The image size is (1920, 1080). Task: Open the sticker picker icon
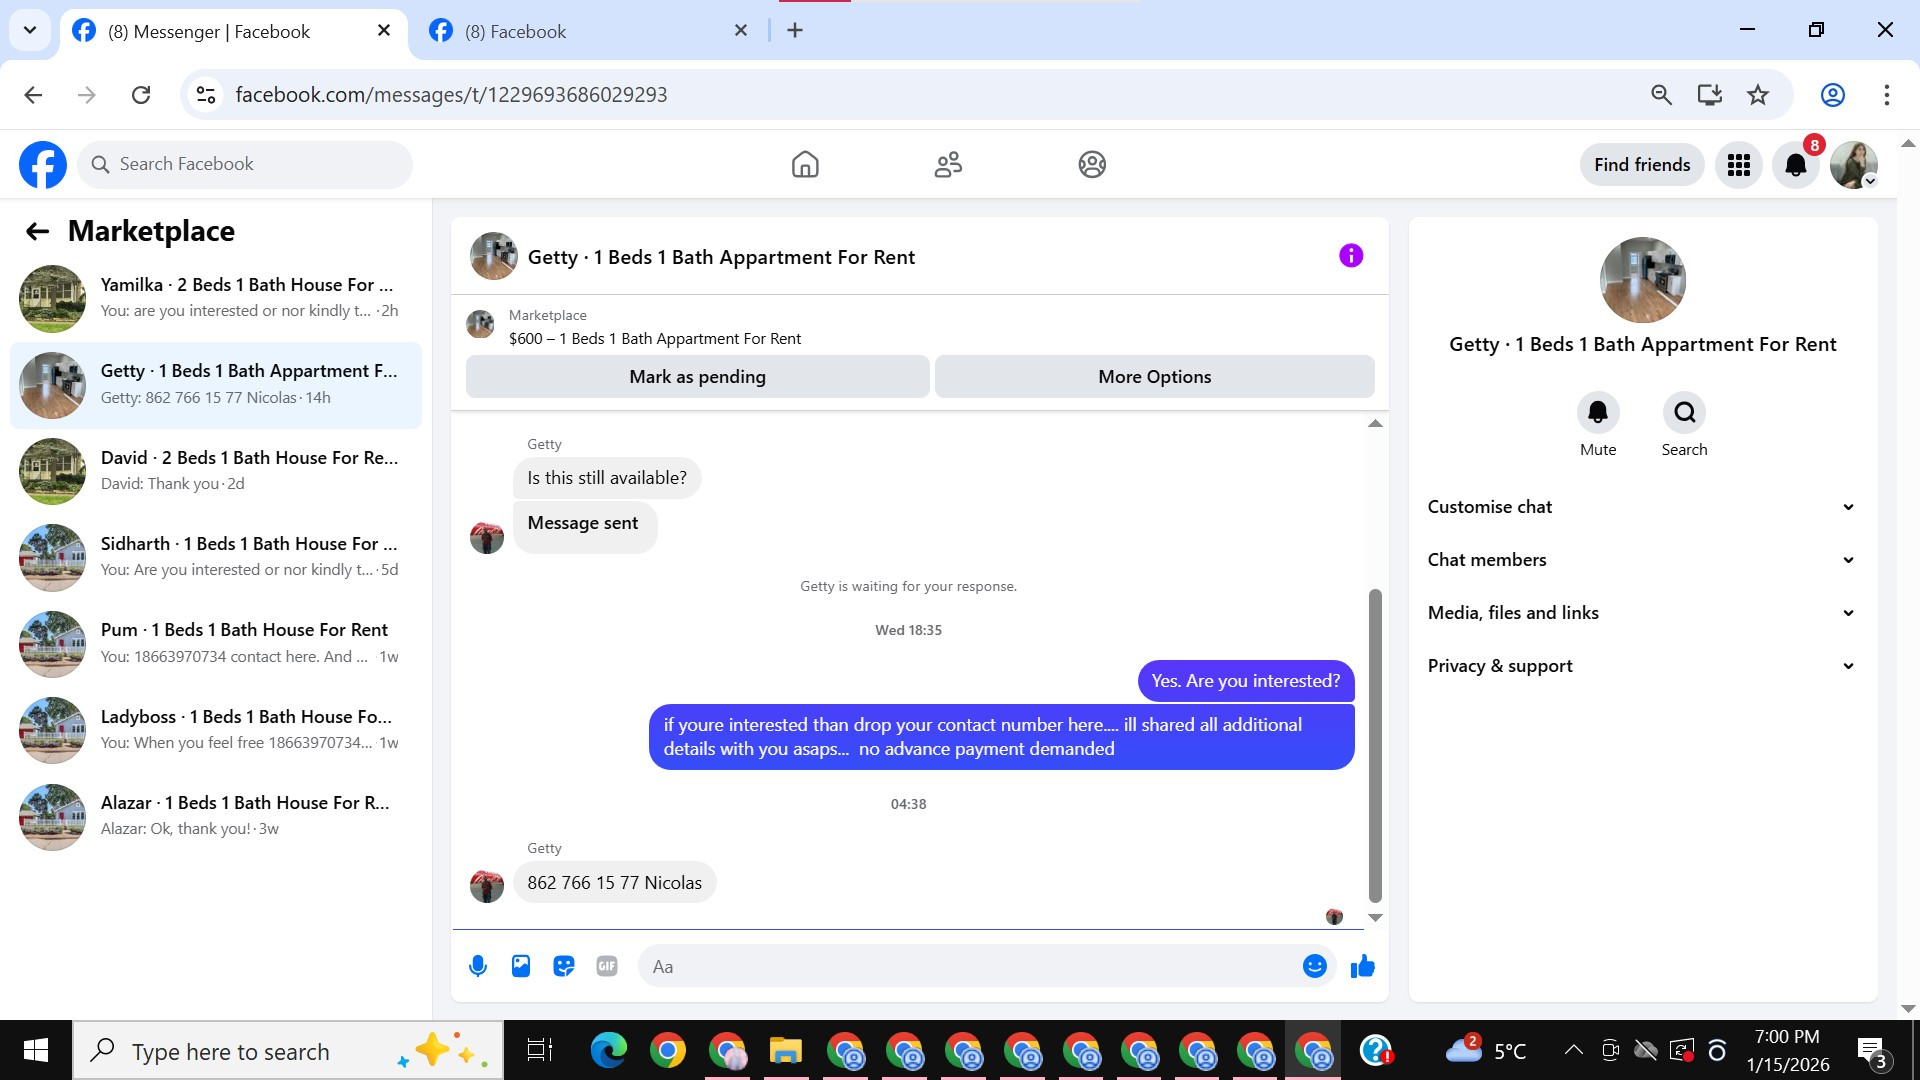[x=564, y=966]
